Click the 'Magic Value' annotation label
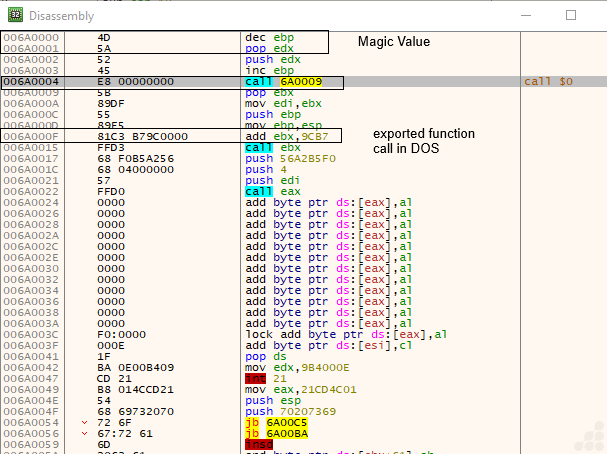The height and width of the screenshot is (454, 607). pos(394,42)
